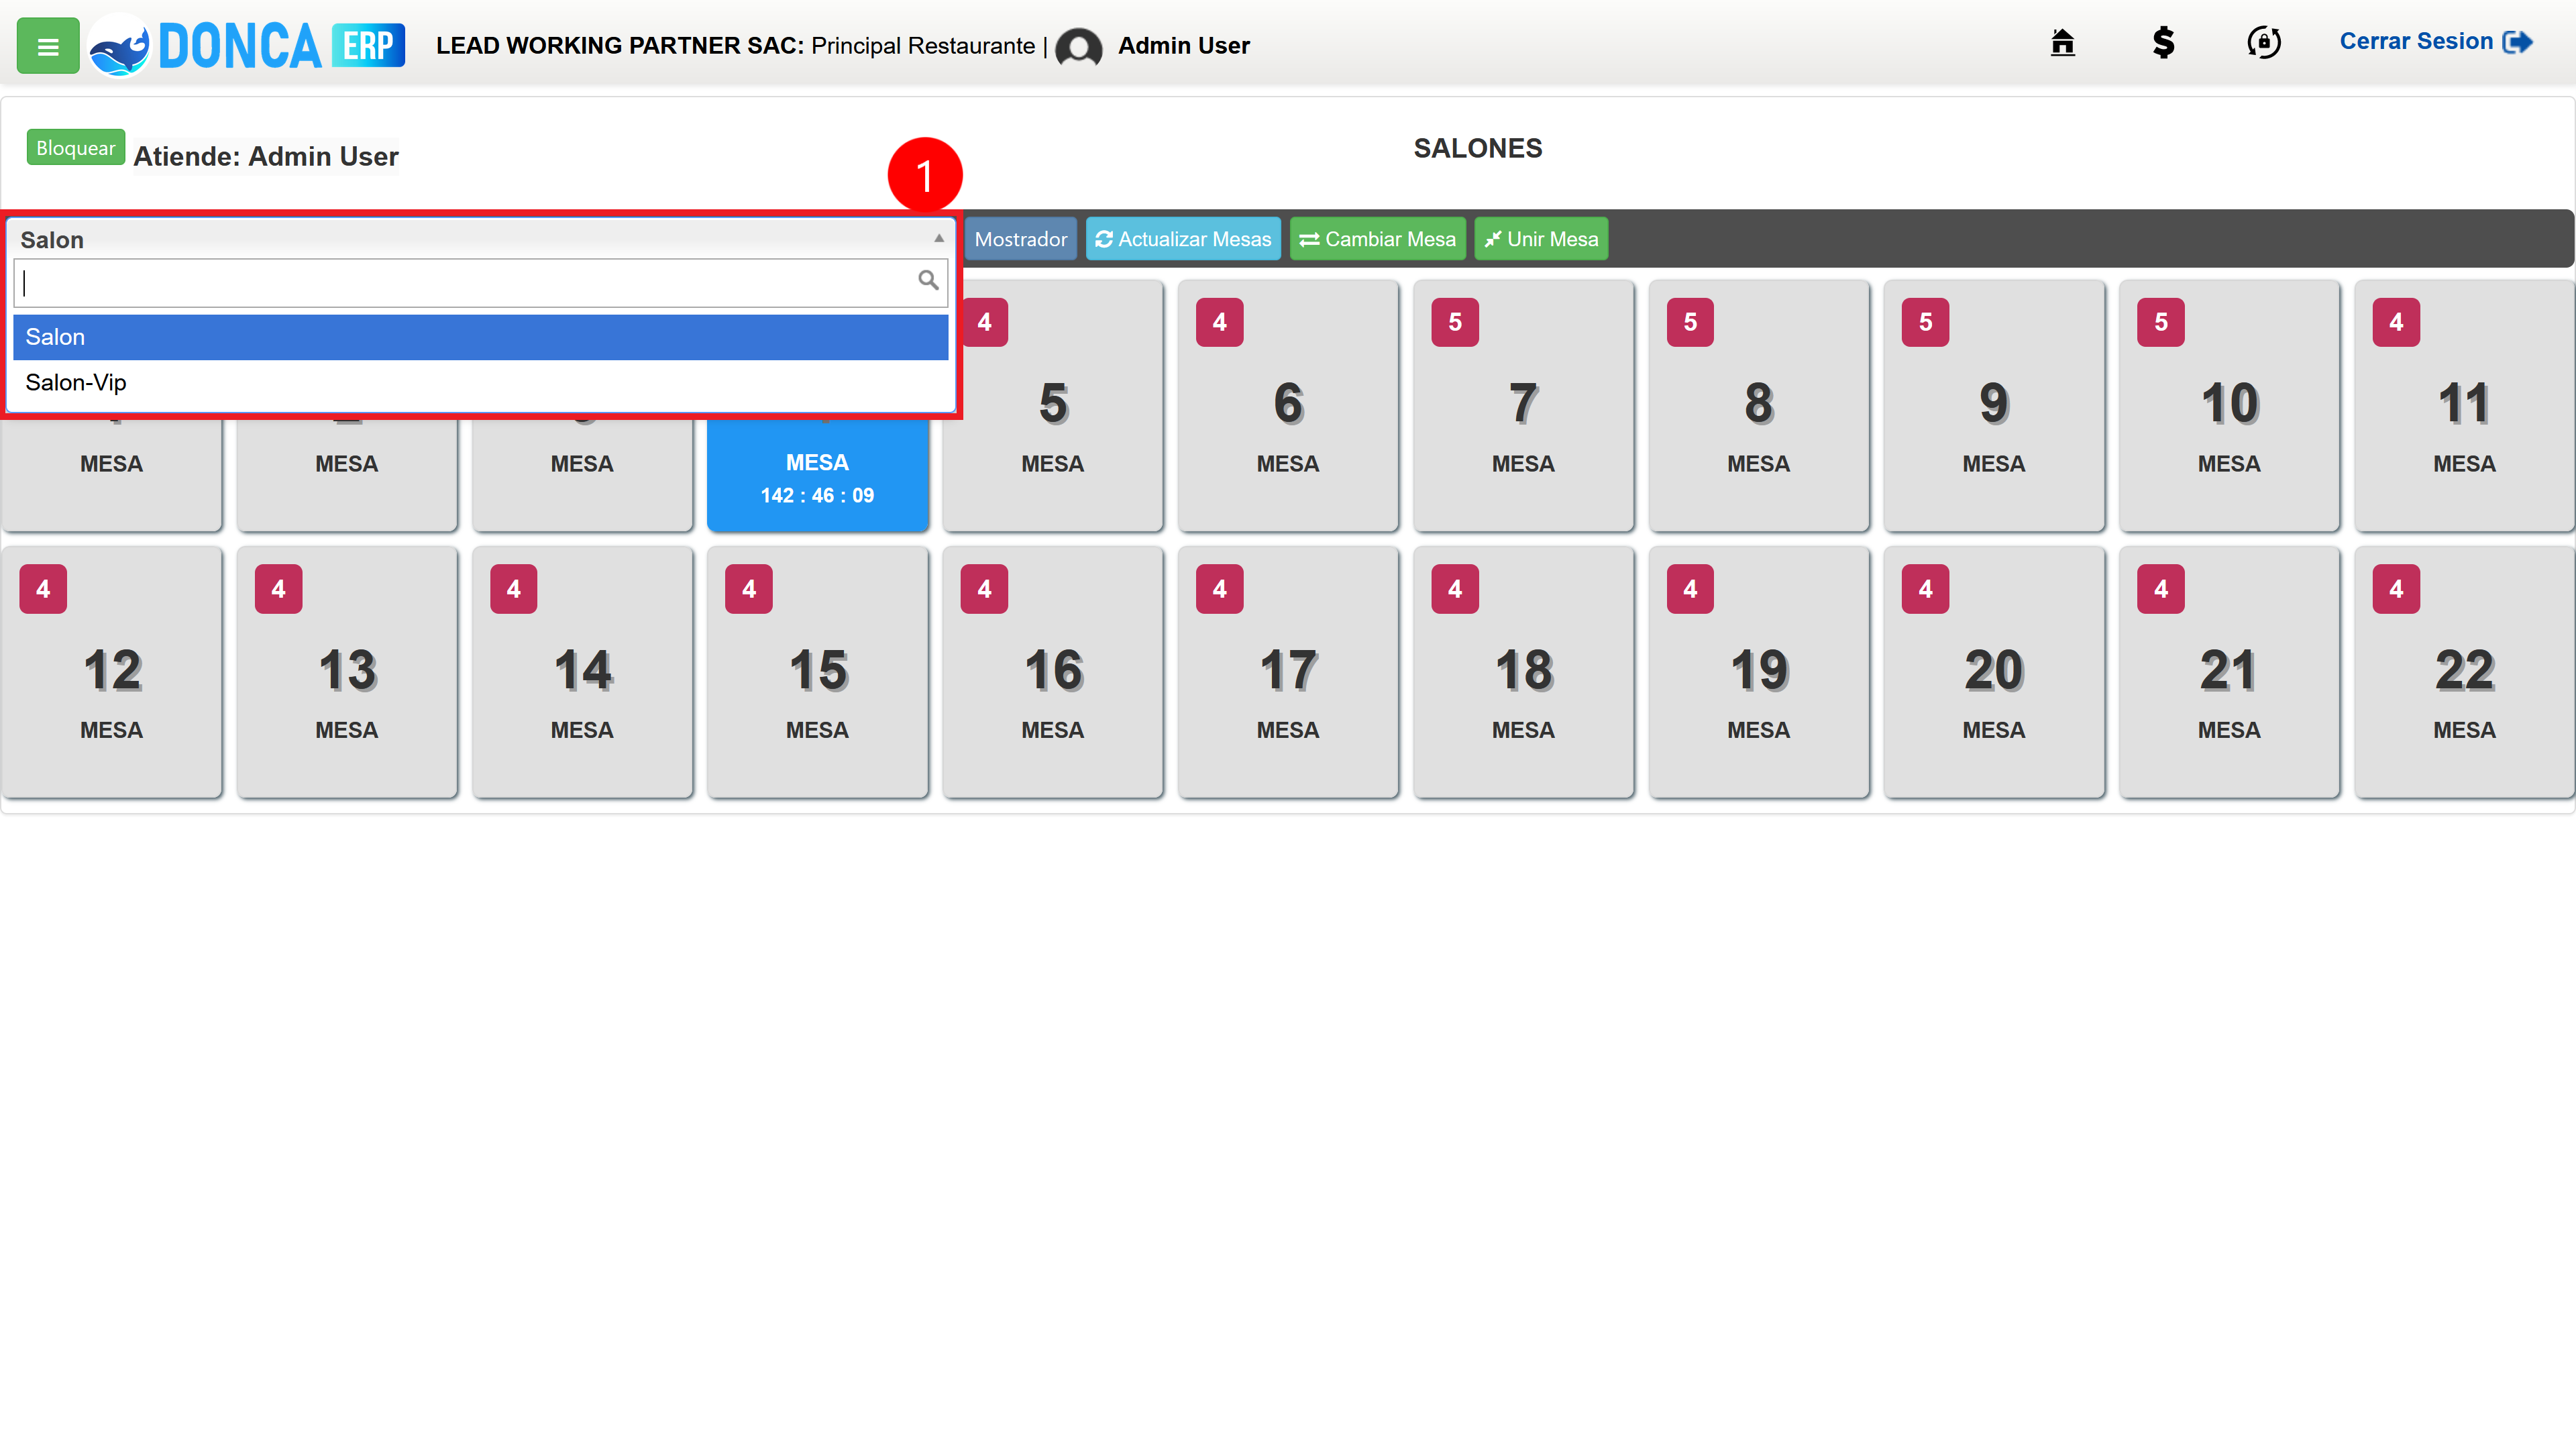Open Mesa 13

point(347,672)
